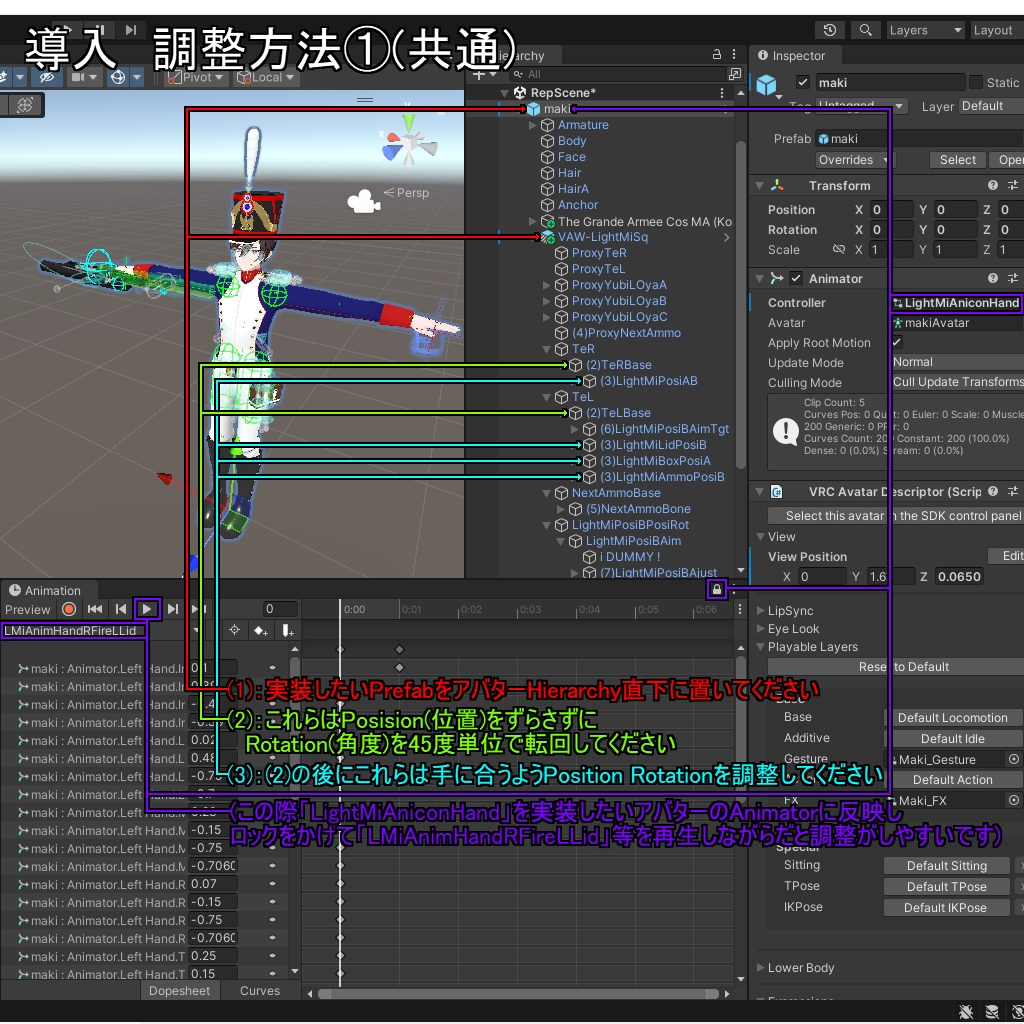Image resolution: width=1024 pixels, height=1024 pixels.
Task: Click the Hierarchy panel lock icon
Action: (x=716, y=55)
